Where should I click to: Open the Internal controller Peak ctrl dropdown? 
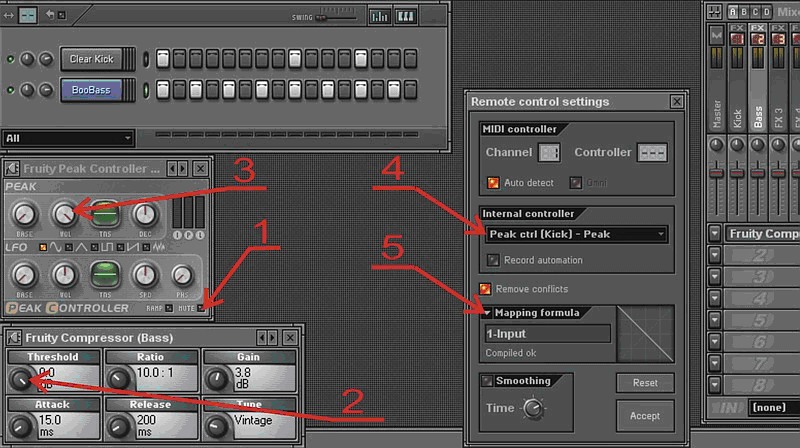click(x=576, y=234)
